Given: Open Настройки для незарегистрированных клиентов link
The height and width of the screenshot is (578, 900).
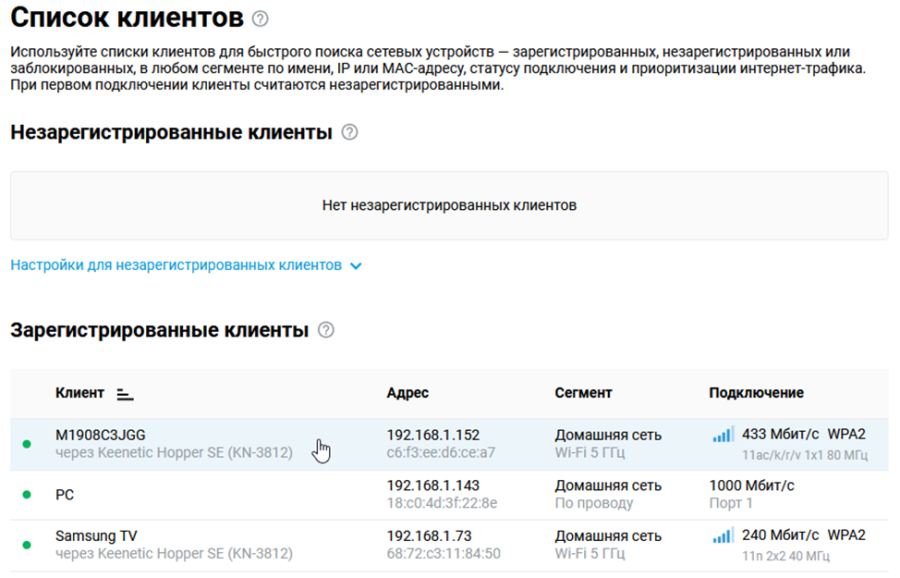Looking at the screenshot, I should click(x=176, y=265).
